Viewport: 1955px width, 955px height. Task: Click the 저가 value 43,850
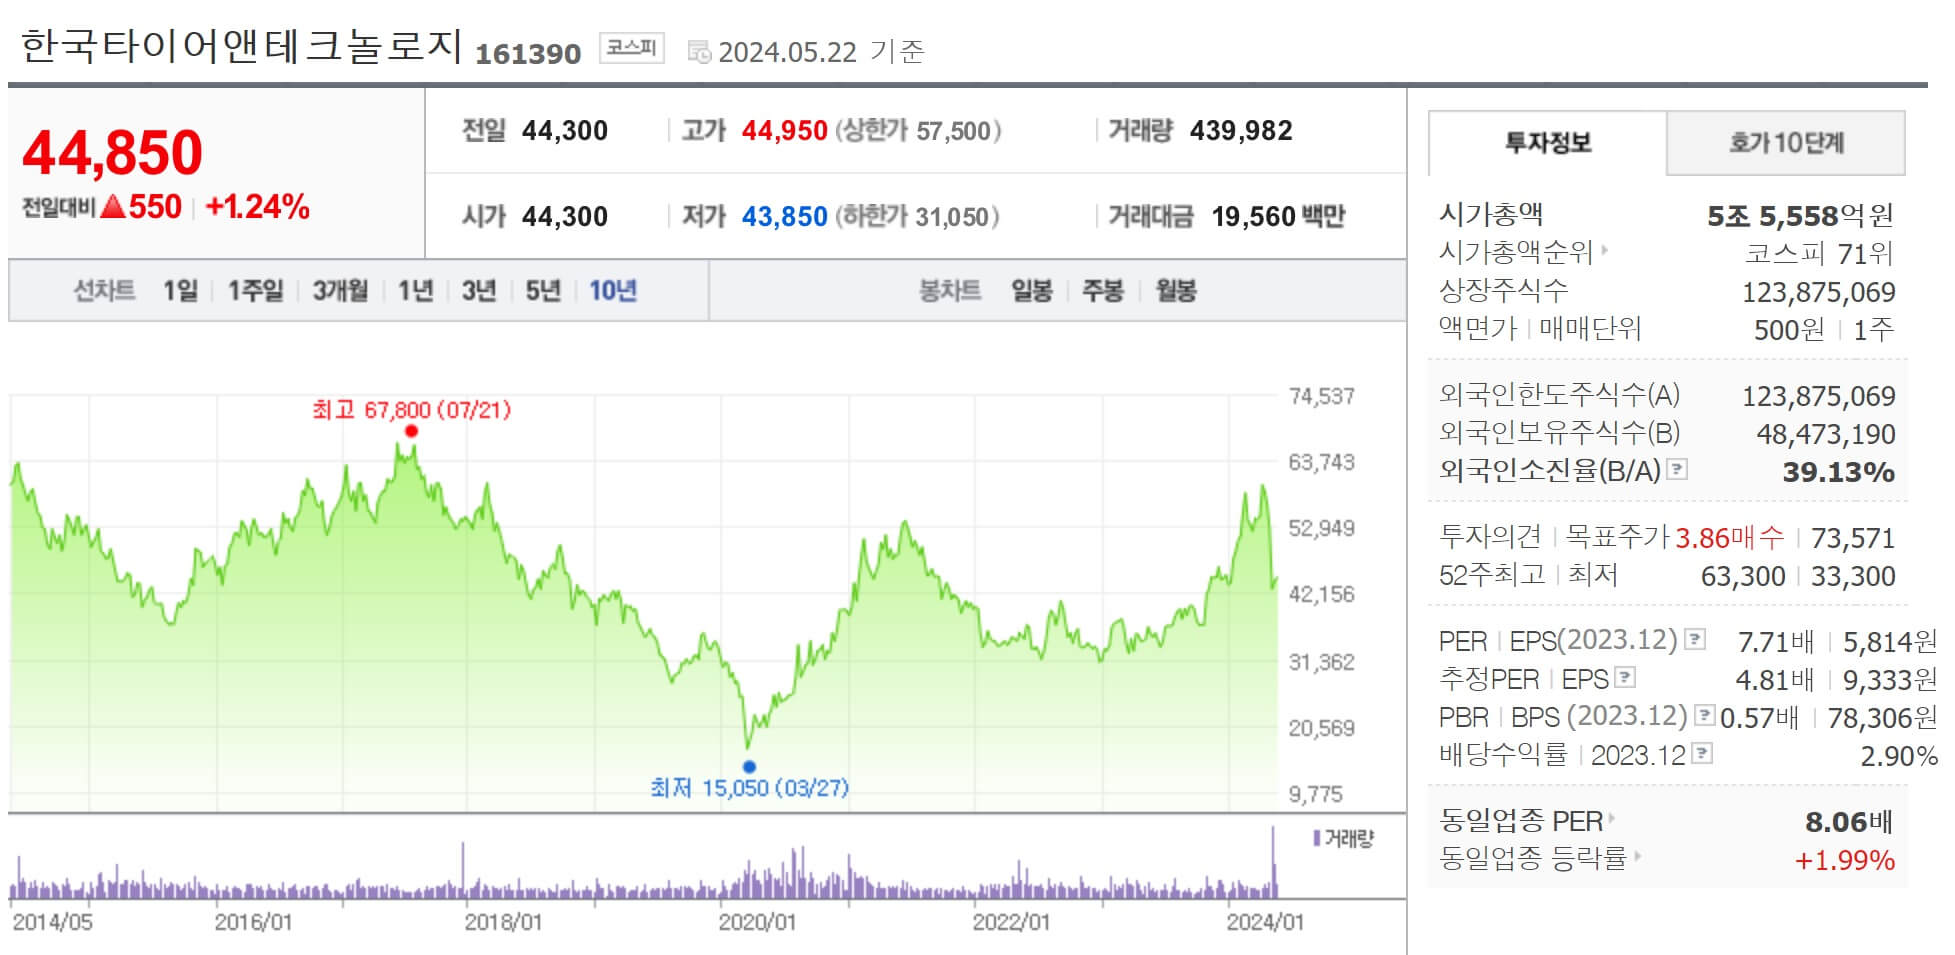click(x=785, y=217)
